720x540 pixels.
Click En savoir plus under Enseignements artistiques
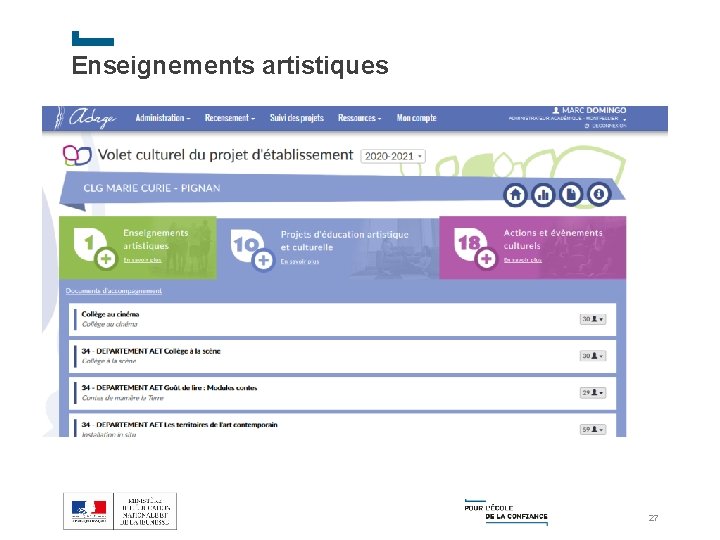[142, 260]
